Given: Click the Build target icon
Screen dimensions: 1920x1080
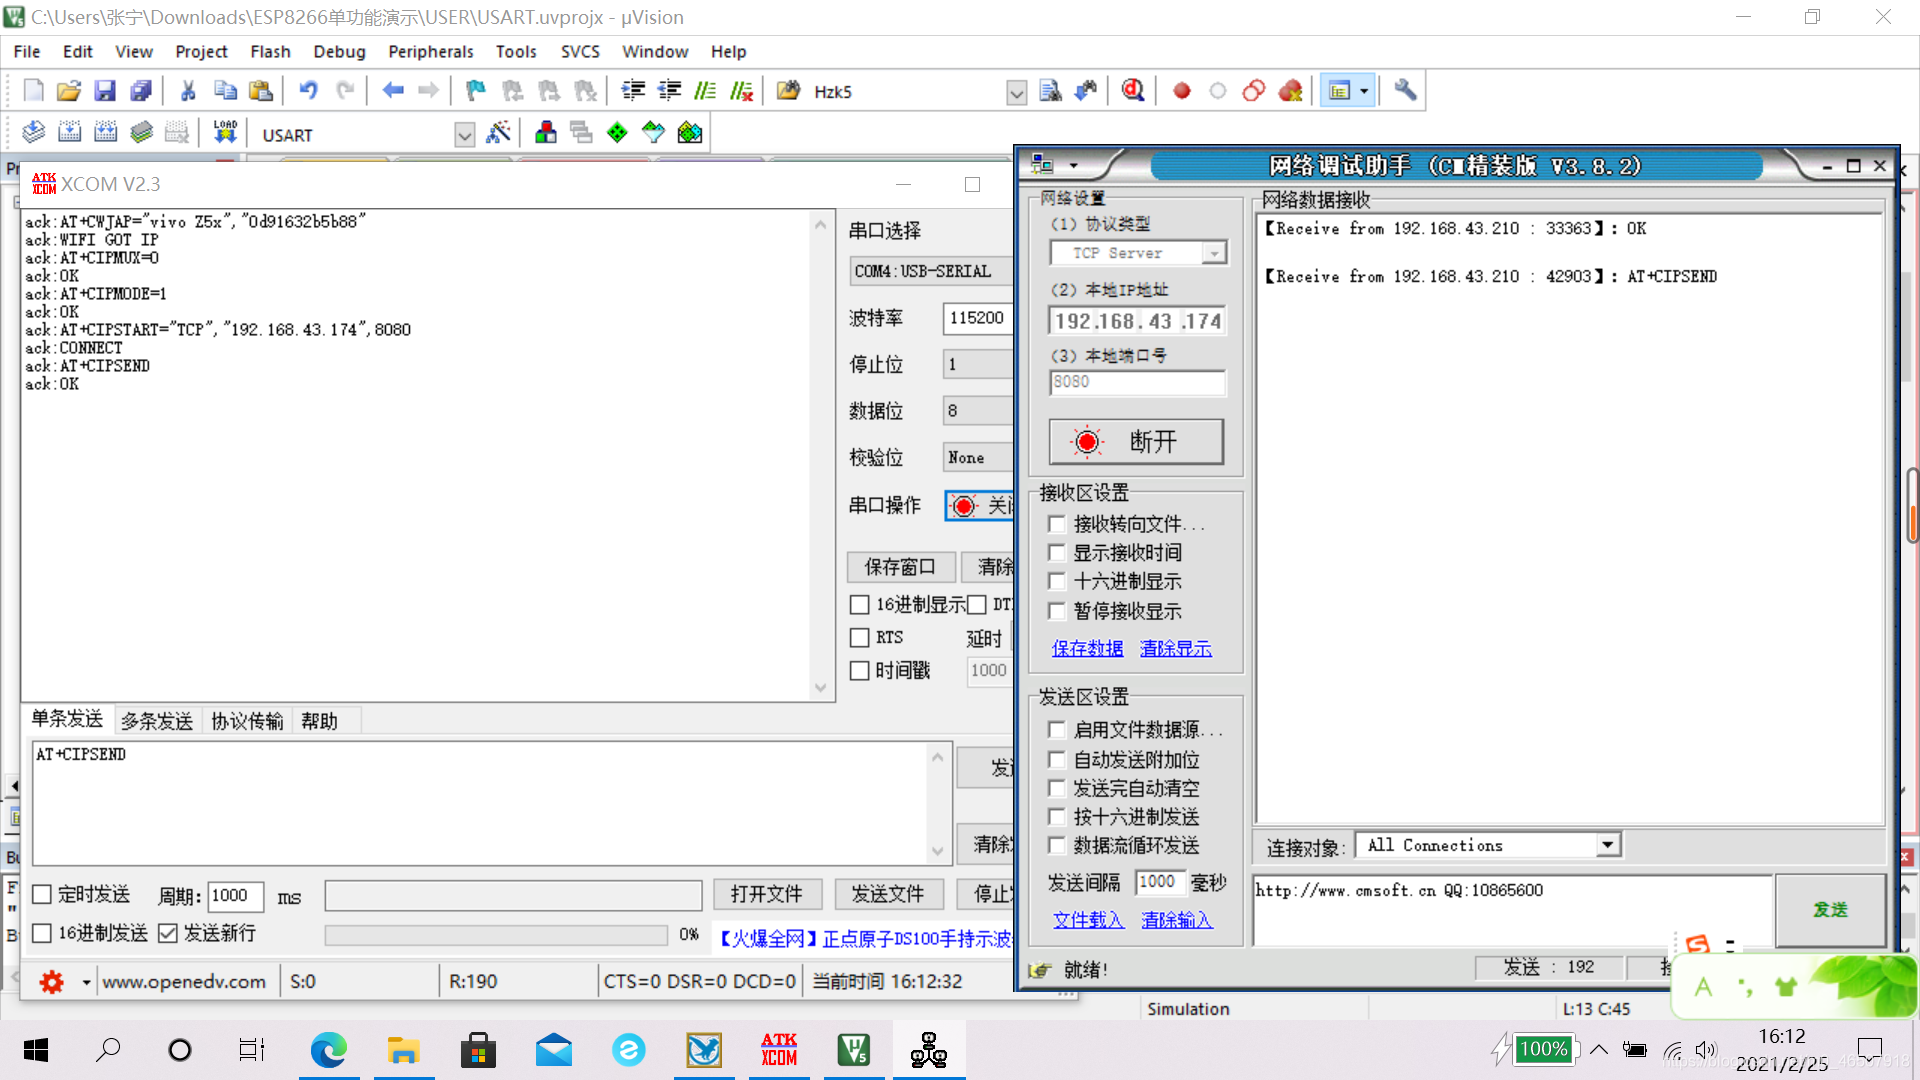Looking at the screenshot, I should pos(69,132).
